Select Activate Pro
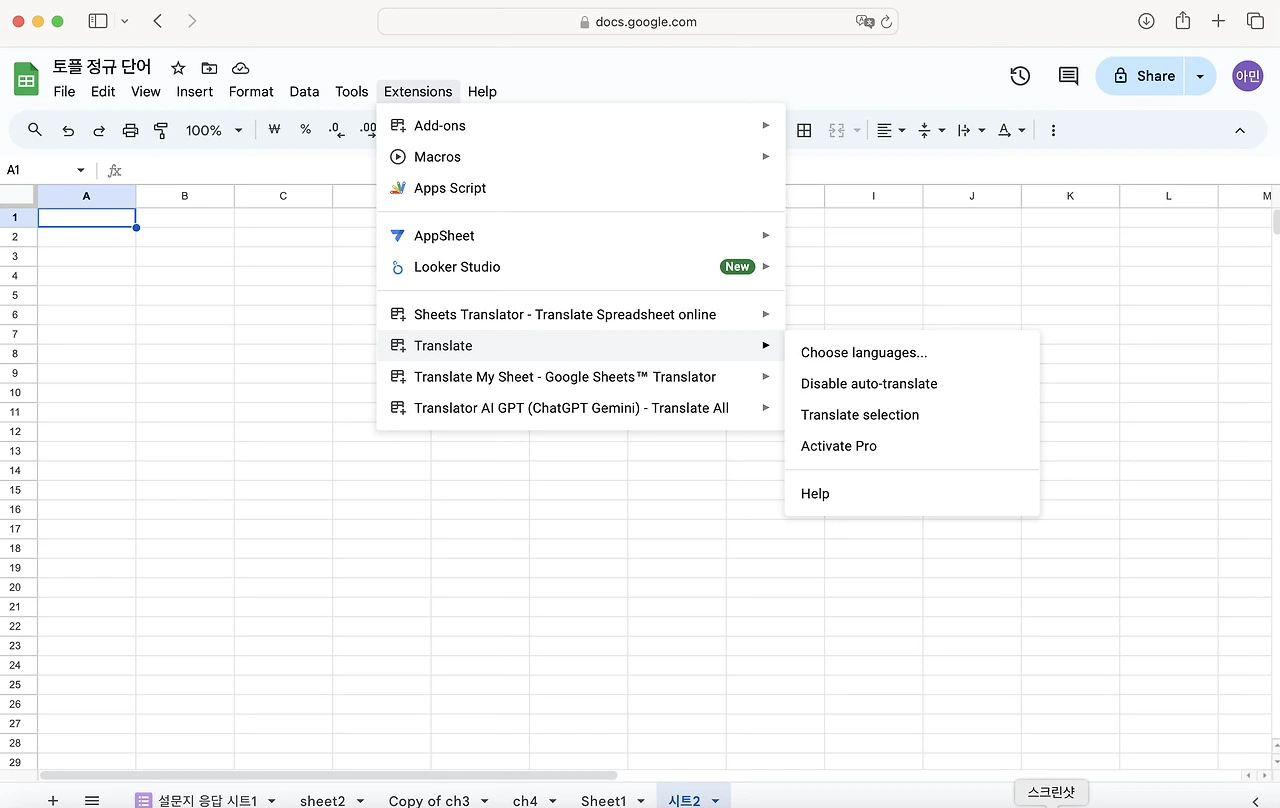The image size is (1280, 808). point(912,446)
